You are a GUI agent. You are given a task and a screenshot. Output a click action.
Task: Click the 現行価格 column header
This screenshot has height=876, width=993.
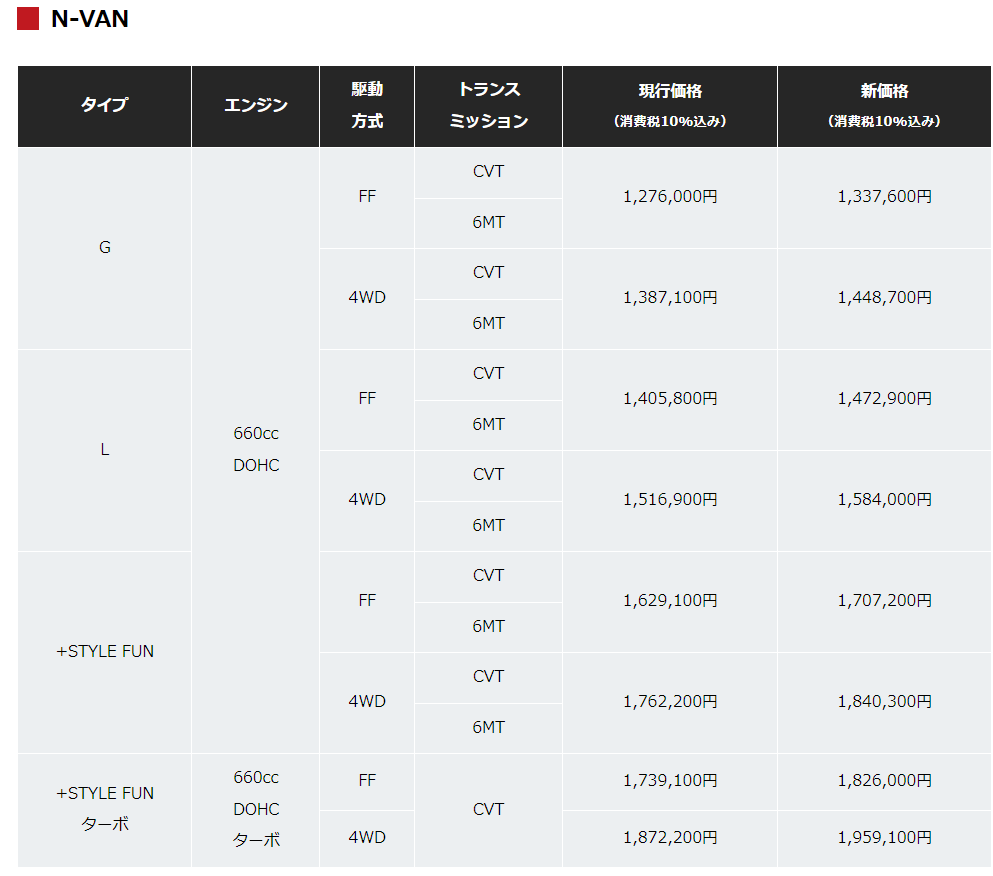tap(670, 106)
